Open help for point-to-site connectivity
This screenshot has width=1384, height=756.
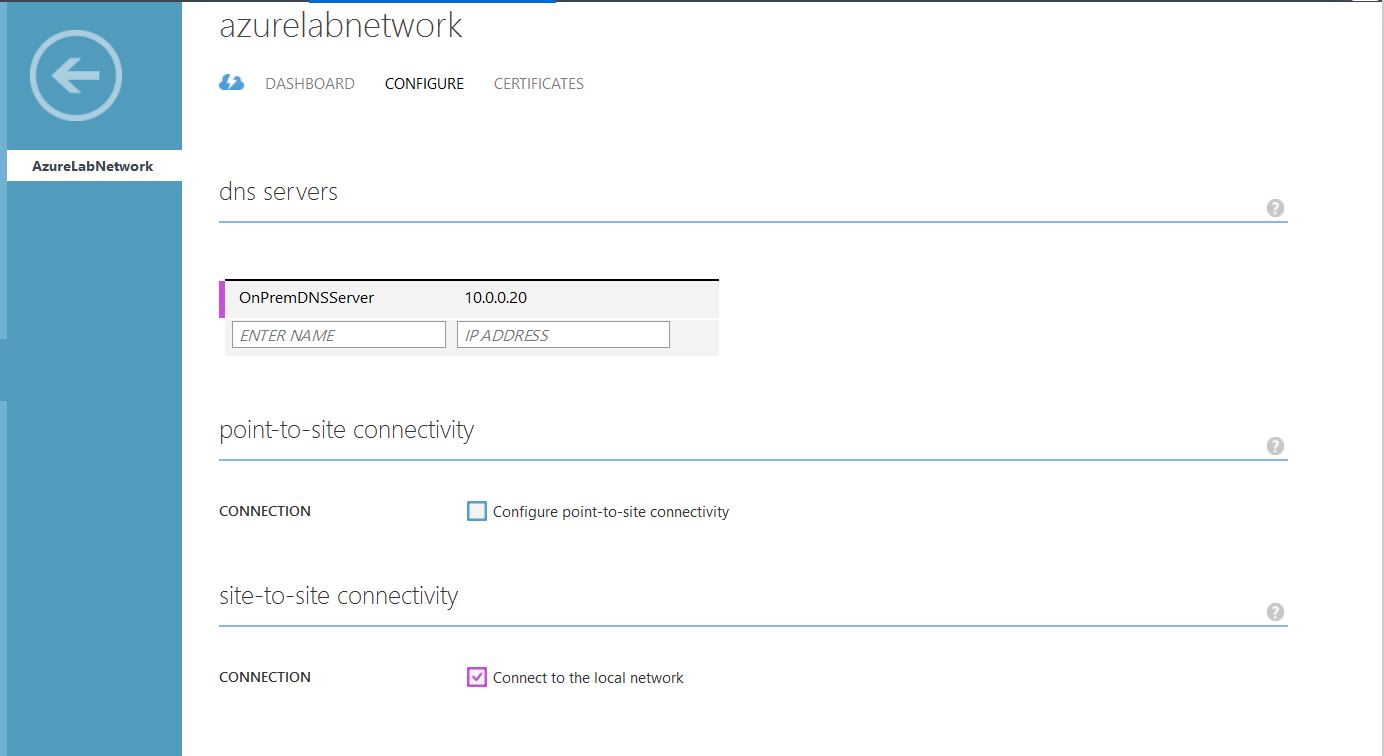click(1275, 446)
